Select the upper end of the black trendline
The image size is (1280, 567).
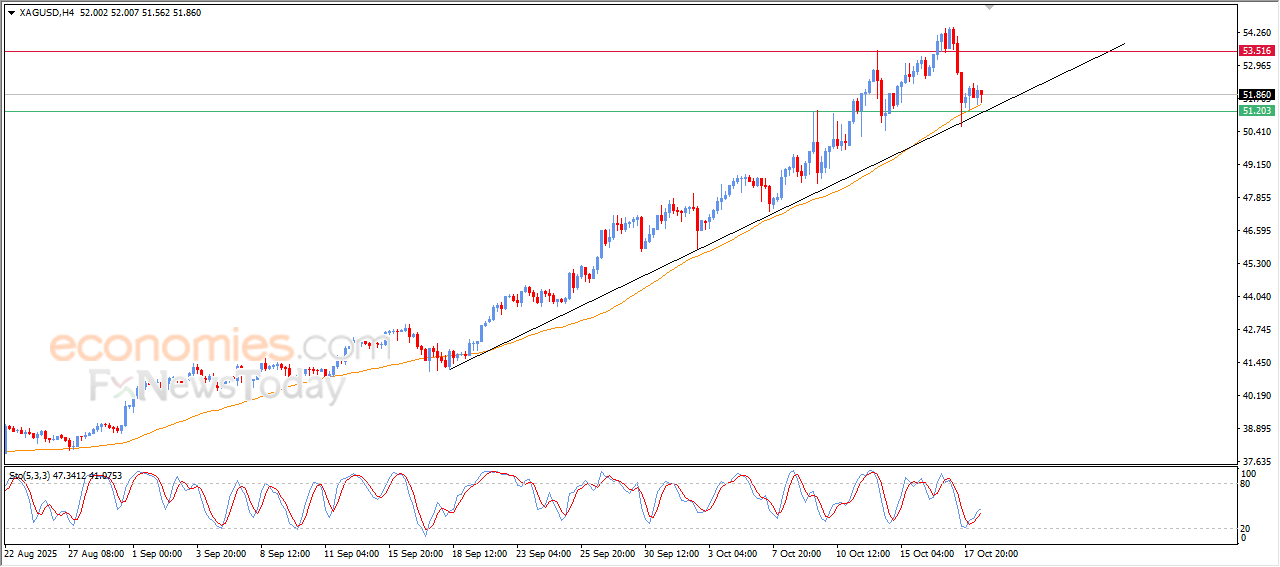[x=1125, y=44]
